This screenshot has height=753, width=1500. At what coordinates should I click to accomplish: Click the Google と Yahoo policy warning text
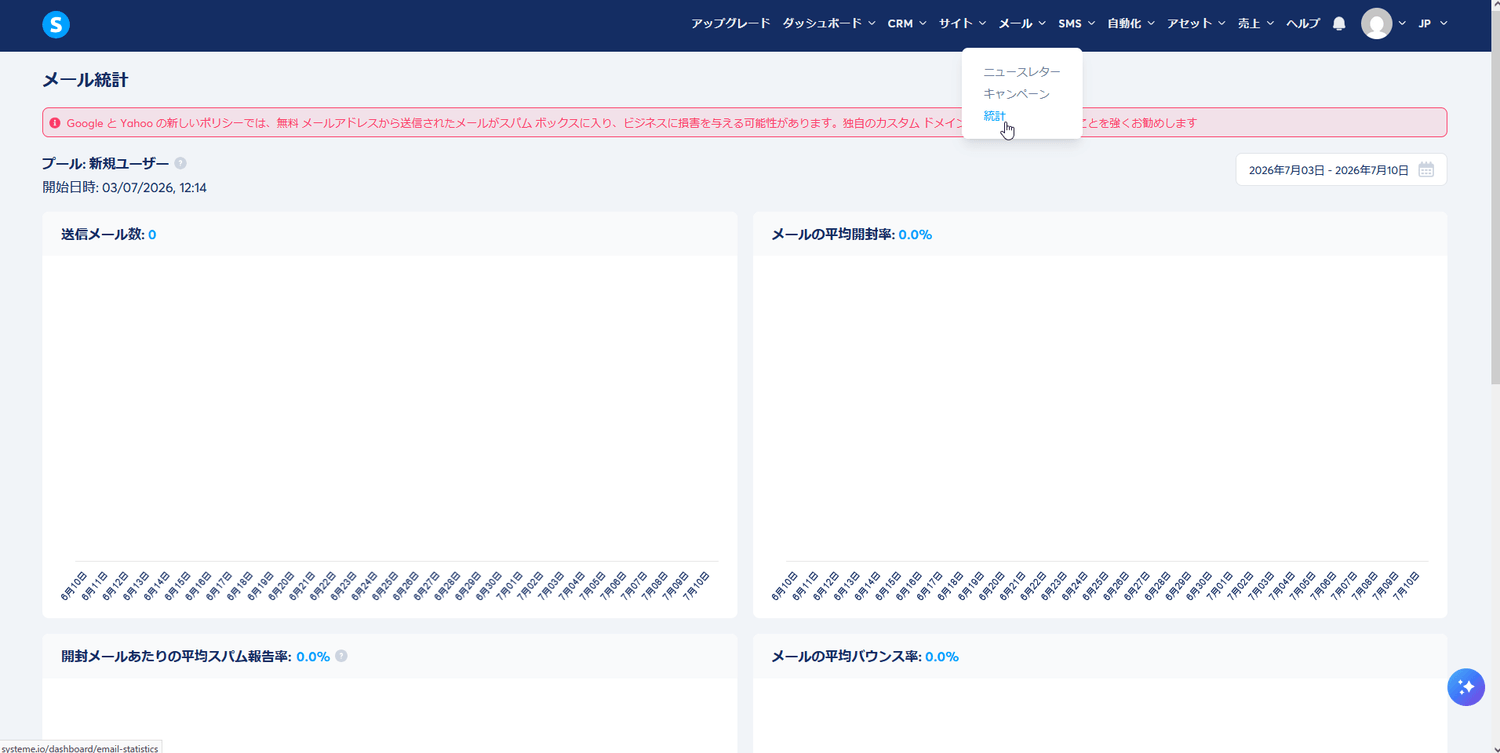[x=632, y=123]
